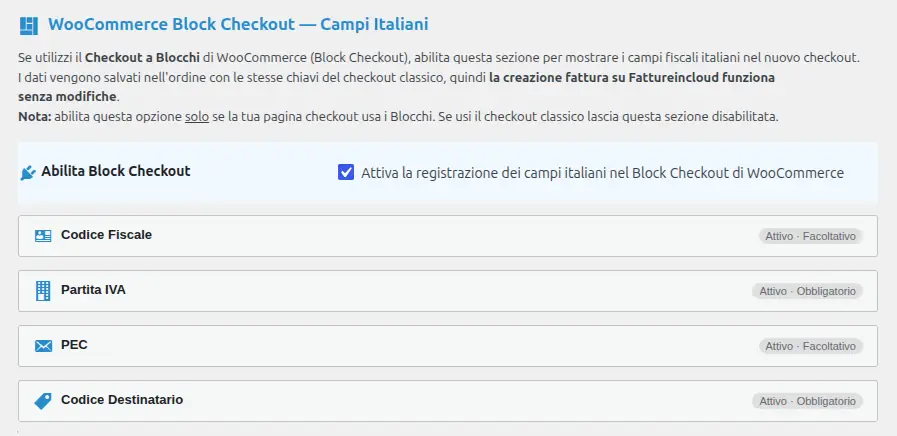Click the "Attivo · Facoltativo" badge on PEC row

click(811, 346)
